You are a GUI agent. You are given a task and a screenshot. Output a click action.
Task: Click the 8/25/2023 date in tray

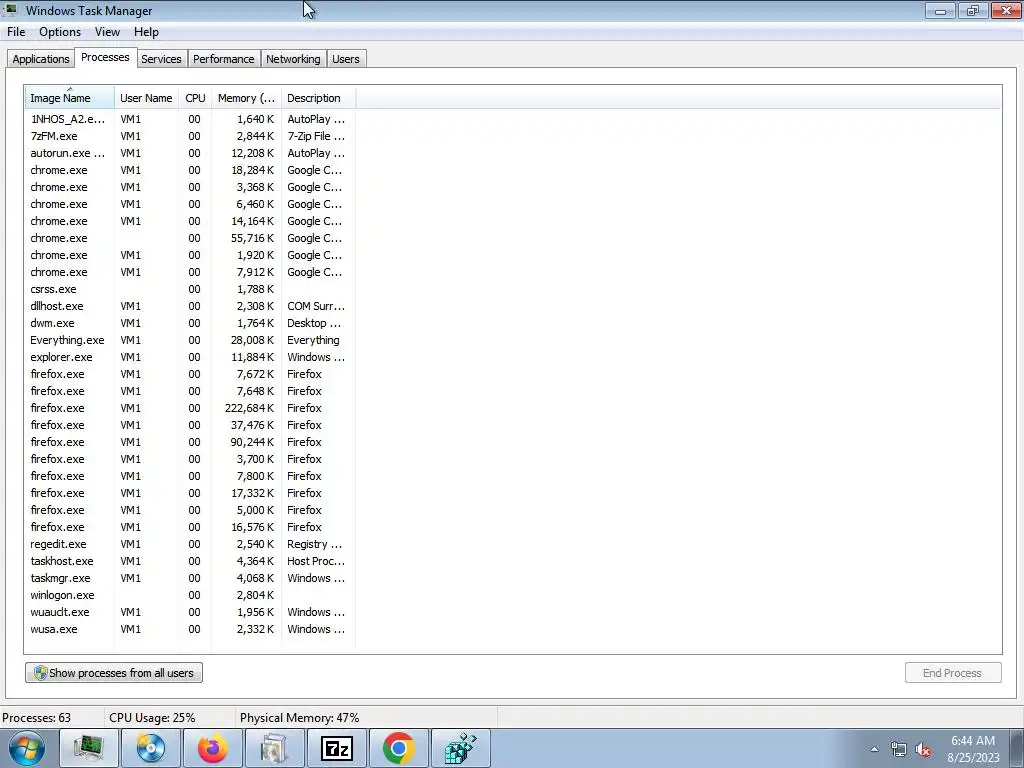coord(973,758)
